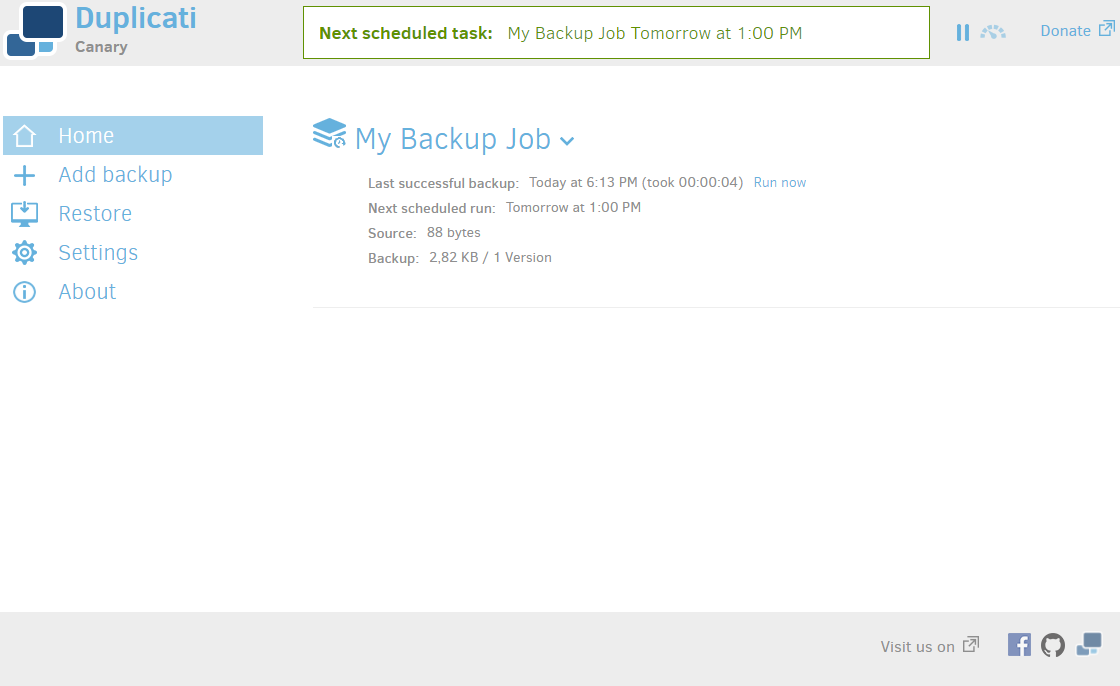1120x686 pixels.
Task: Open the Donate link
Action: (x=1076, y=31)
